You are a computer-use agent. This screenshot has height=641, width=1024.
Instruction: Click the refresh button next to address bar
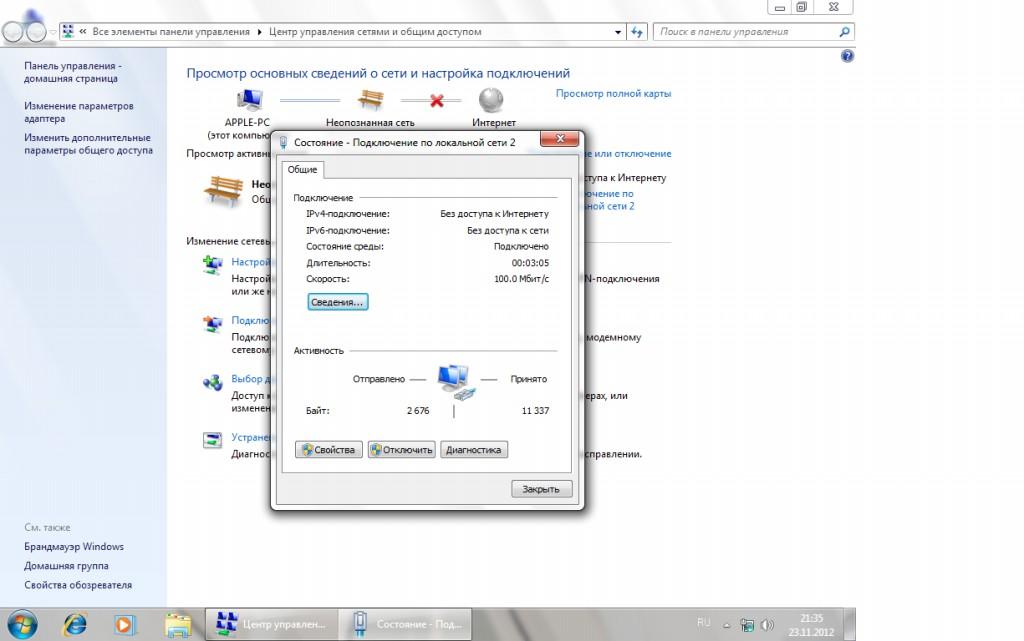tap(637, 31)
